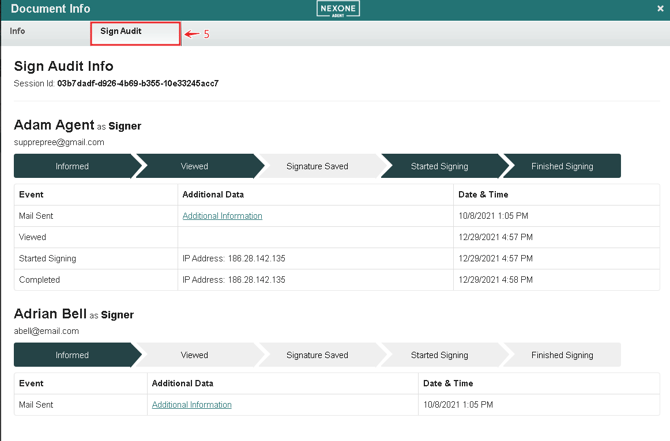Click Adam Agent's email address

coord(59,142)
